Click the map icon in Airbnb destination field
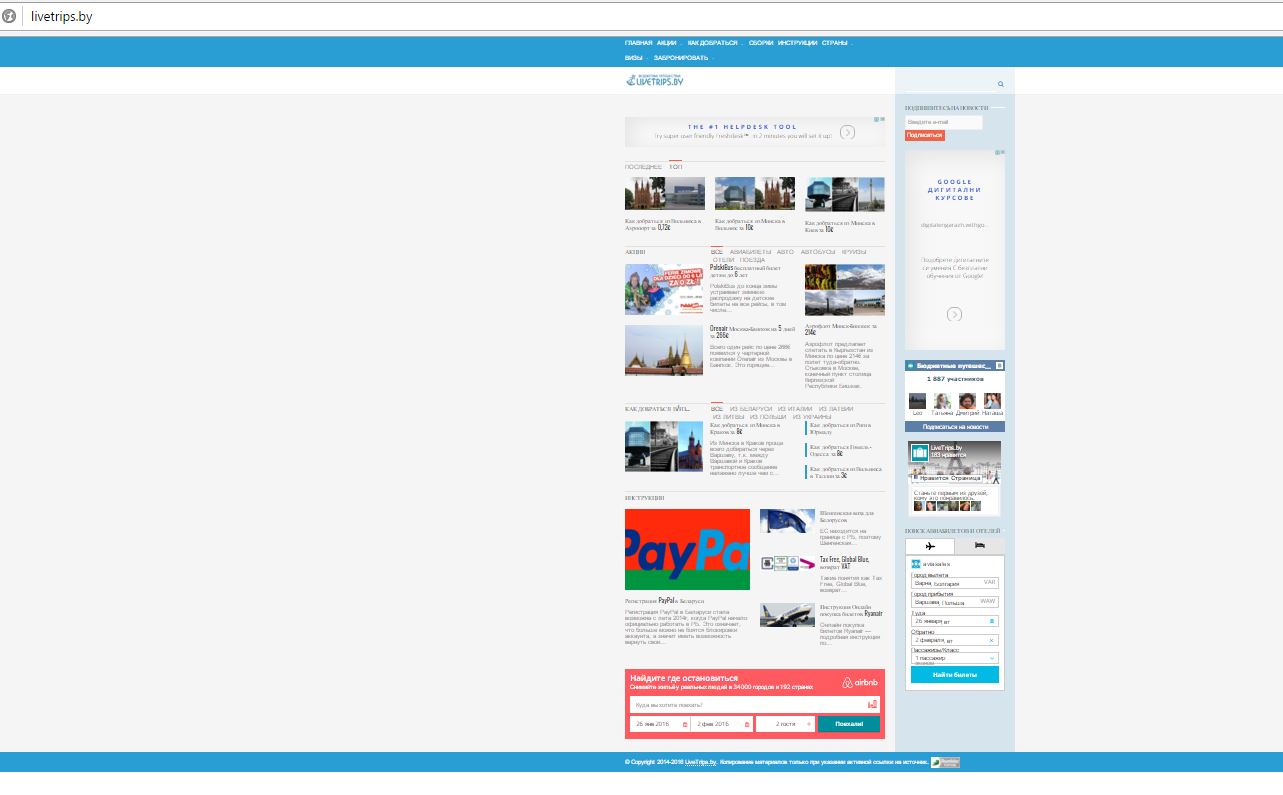This screenshot has width=1283, height=795. coord(872,705)
